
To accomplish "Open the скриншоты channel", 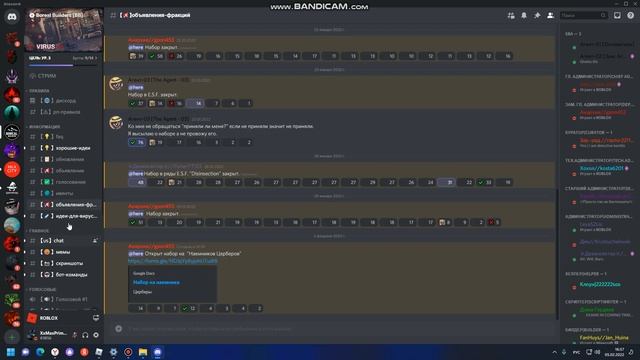I will [63, 263].
